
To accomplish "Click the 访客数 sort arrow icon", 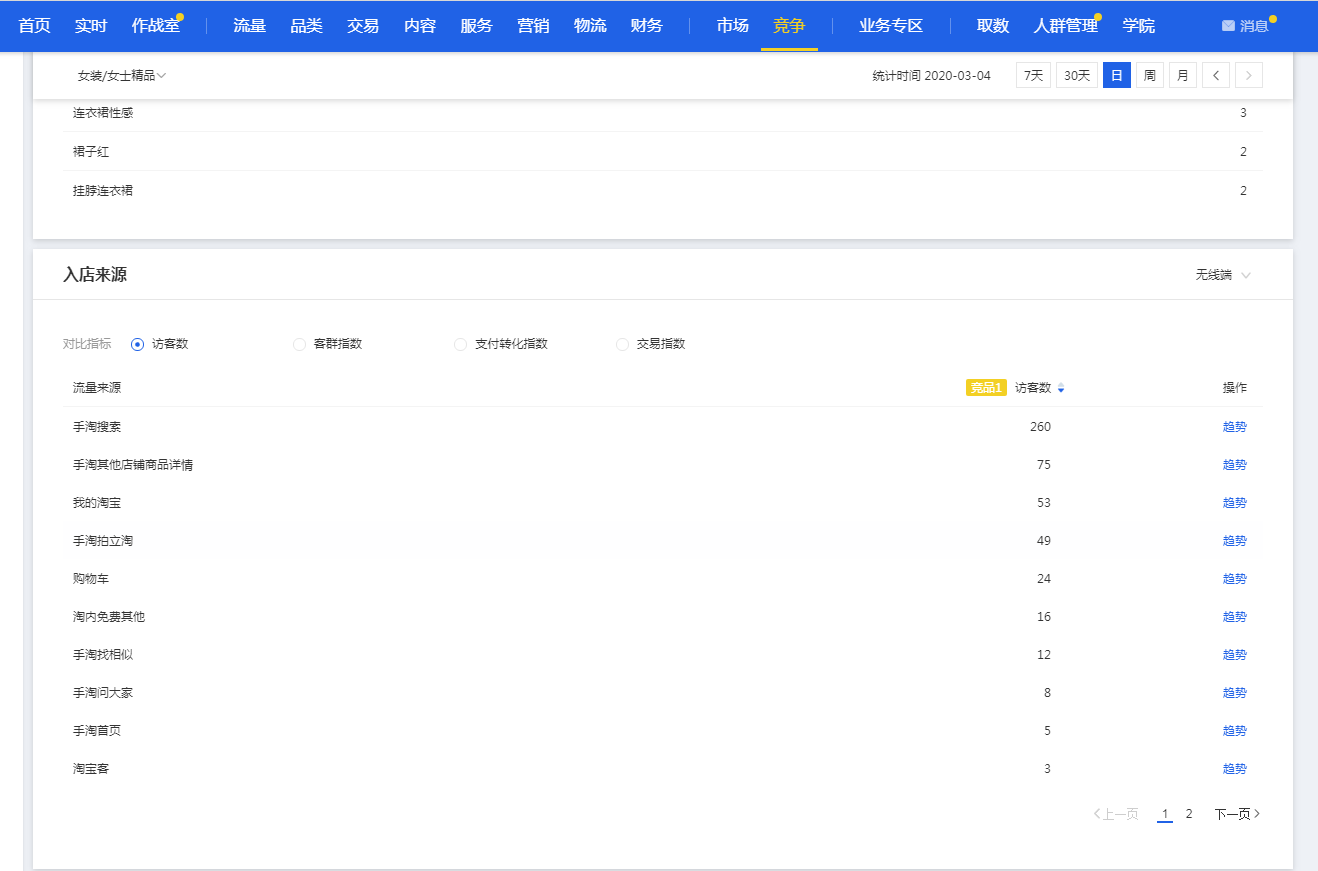I will click(x=1061, y=388).
